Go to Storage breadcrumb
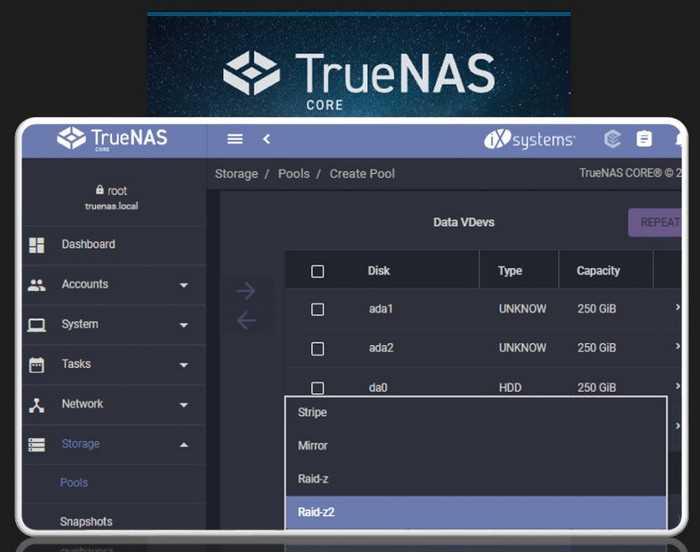The image size is (700, 552). tap(236, 174)
